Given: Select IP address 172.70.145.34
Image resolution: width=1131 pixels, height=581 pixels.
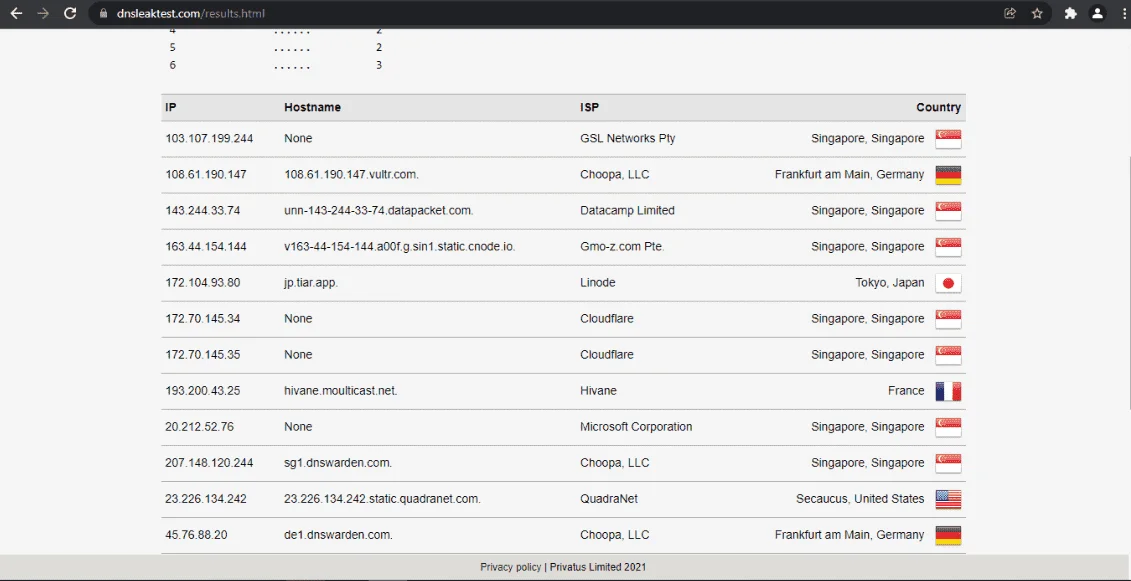Looking at the screenshot, I should 203,318.
